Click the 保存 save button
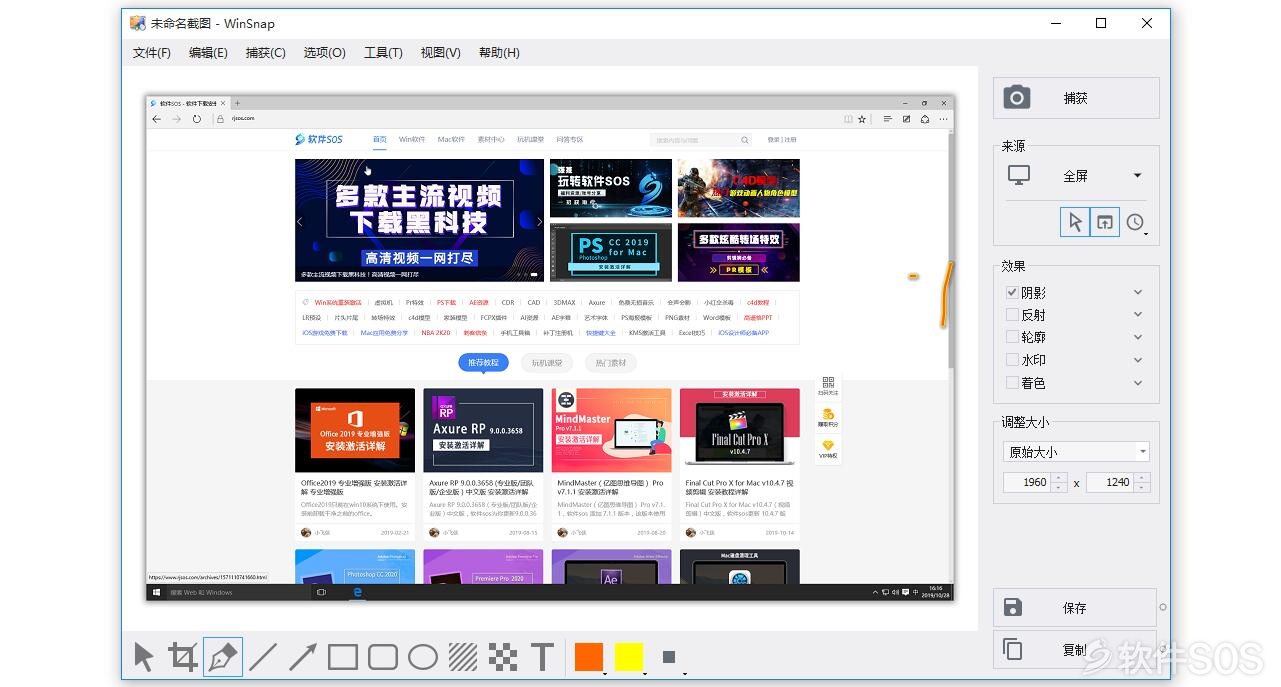 tap(1075, 608)
